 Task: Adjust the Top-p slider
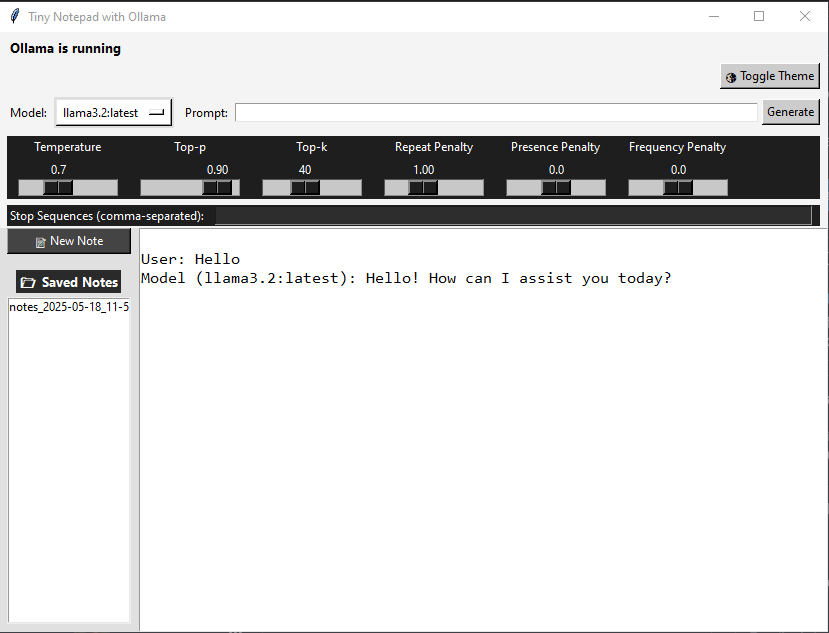tap(190, 187)
